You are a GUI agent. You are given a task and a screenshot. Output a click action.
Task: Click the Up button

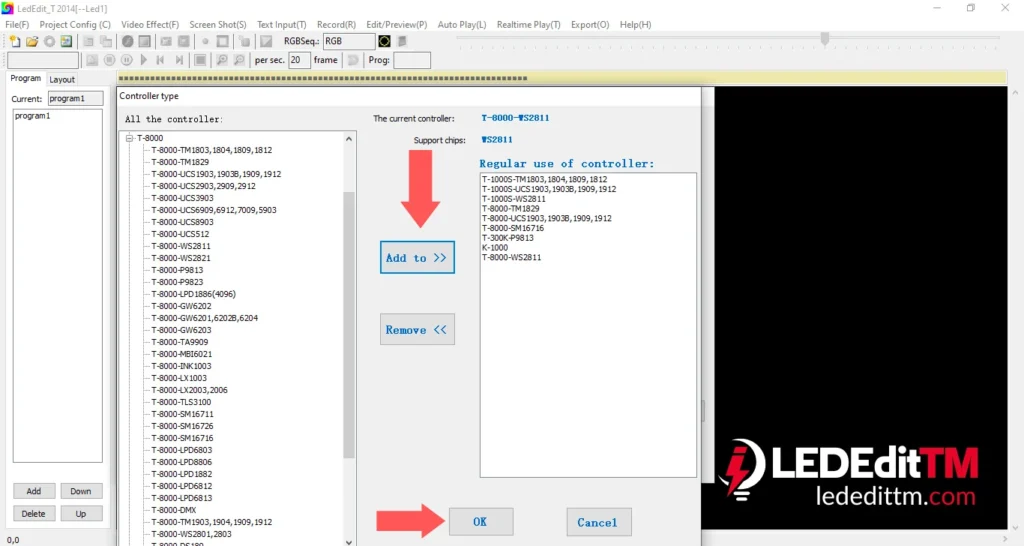[81, 513]
